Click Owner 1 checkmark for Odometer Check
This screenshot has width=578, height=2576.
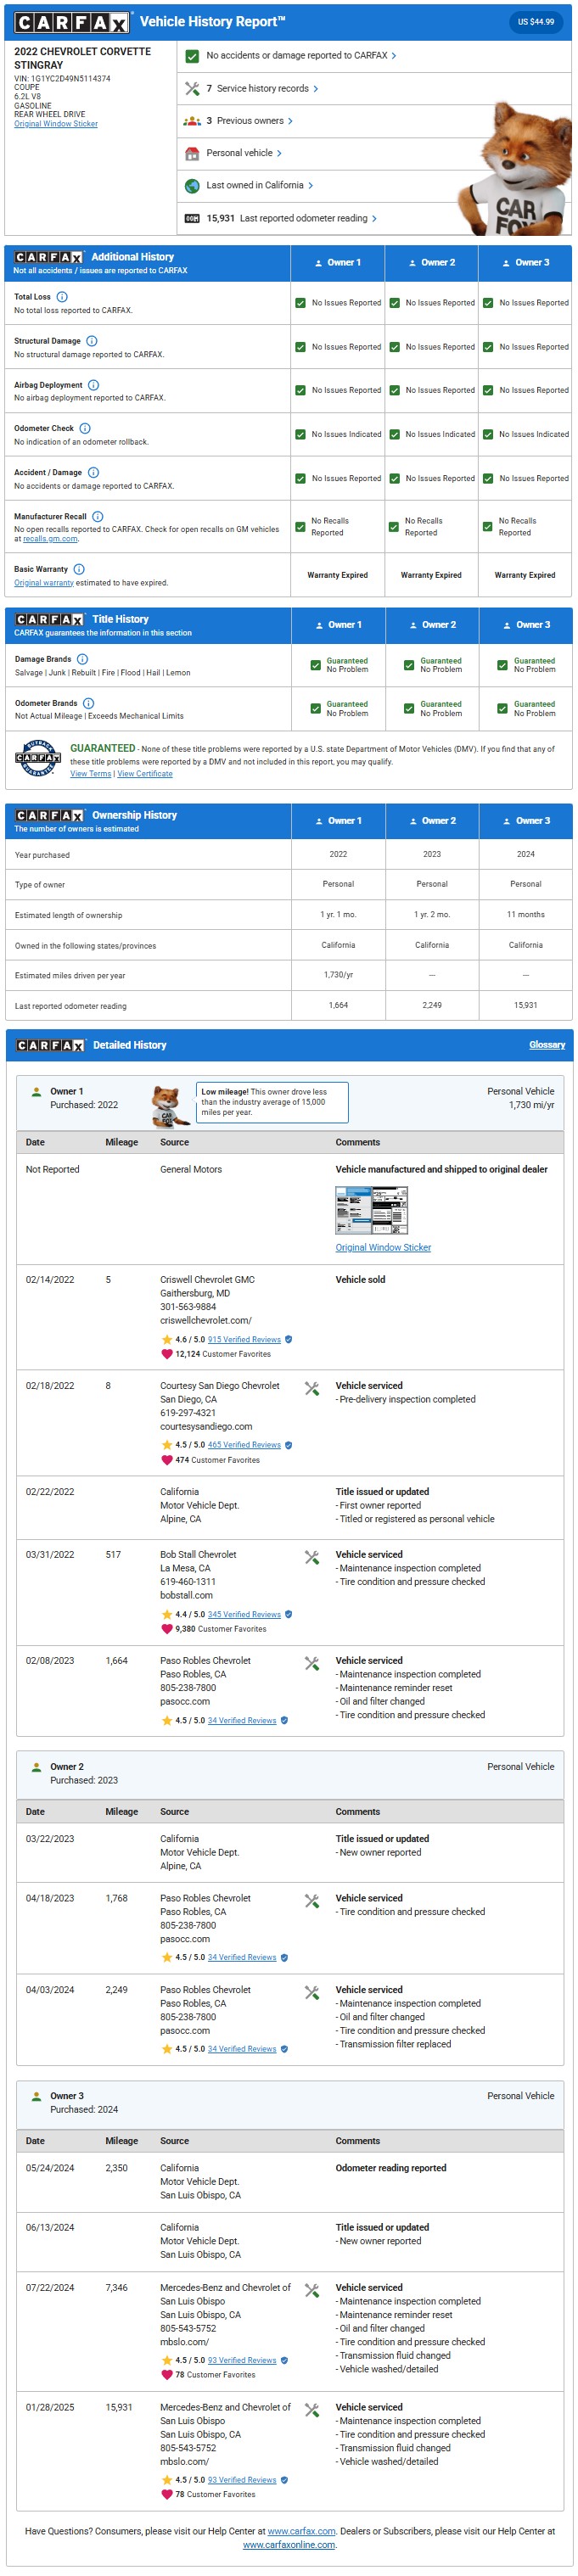[x=300, y=434]
